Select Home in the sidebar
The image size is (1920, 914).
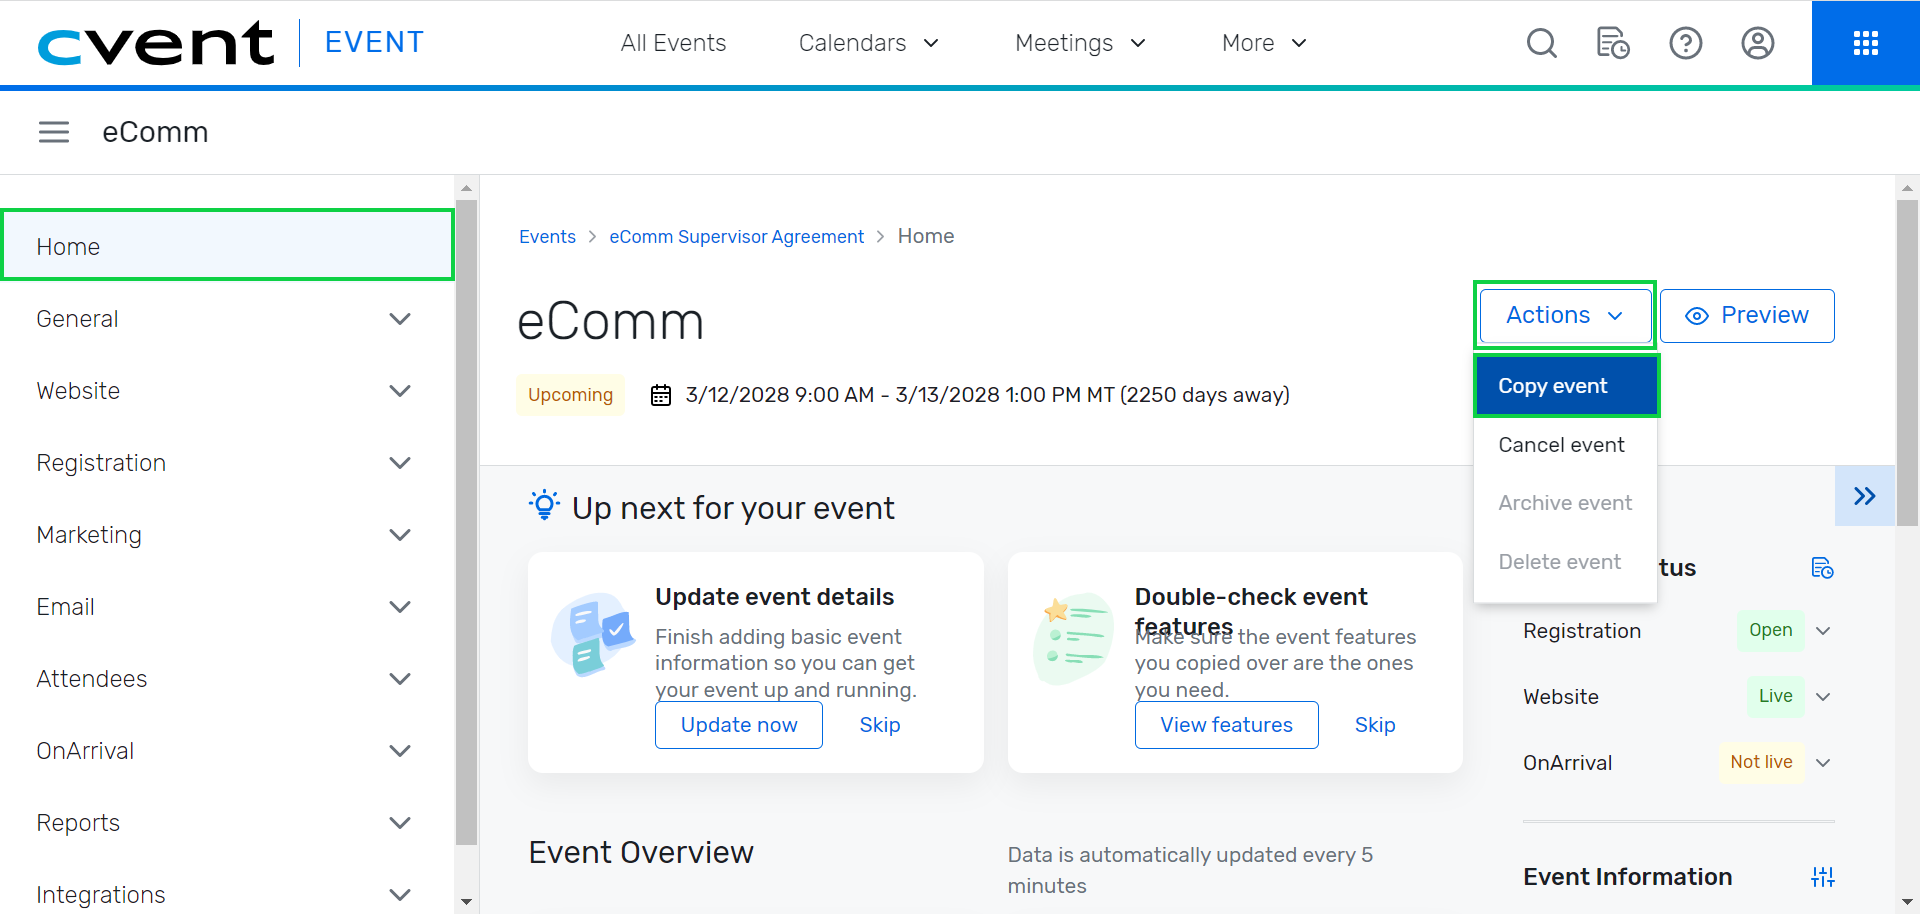228,246
